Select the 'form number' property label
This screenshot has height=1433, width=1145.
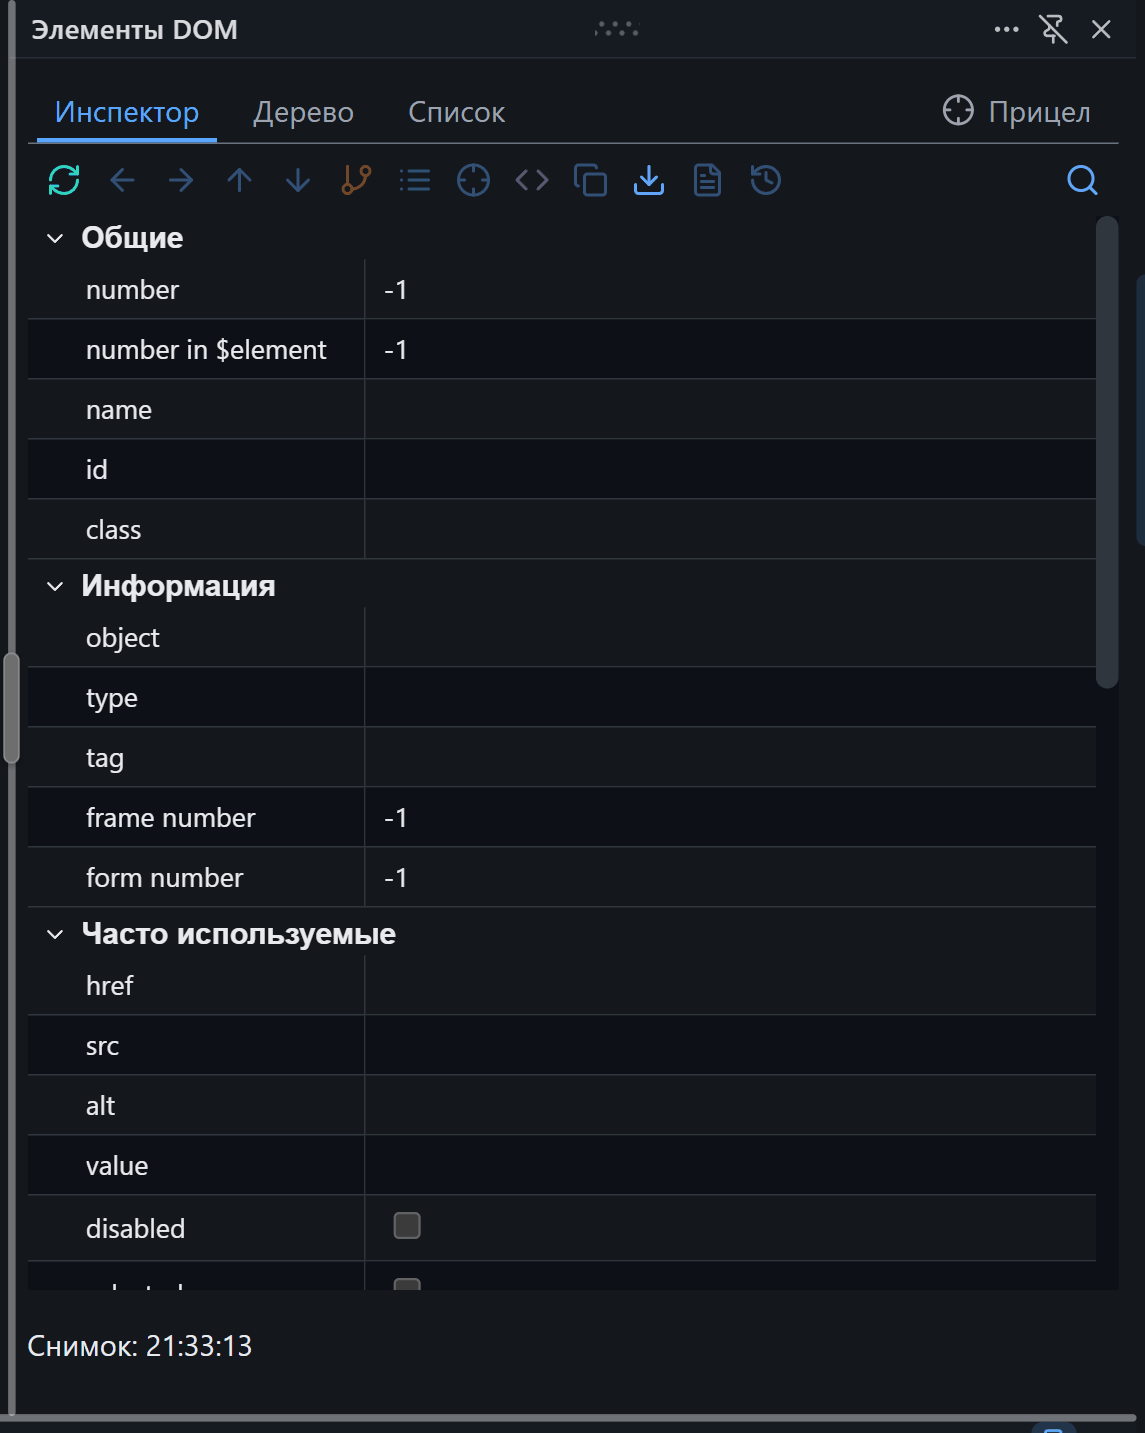coord(165,878)
